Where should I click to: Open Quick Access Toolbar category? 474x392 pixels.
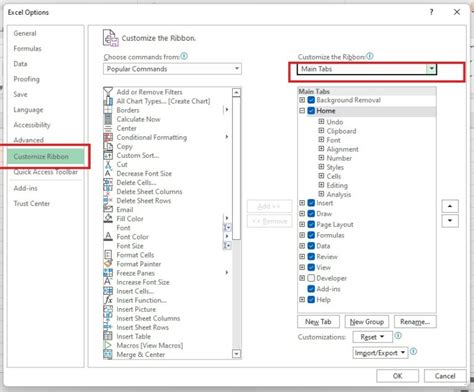[x=46, y=172]
